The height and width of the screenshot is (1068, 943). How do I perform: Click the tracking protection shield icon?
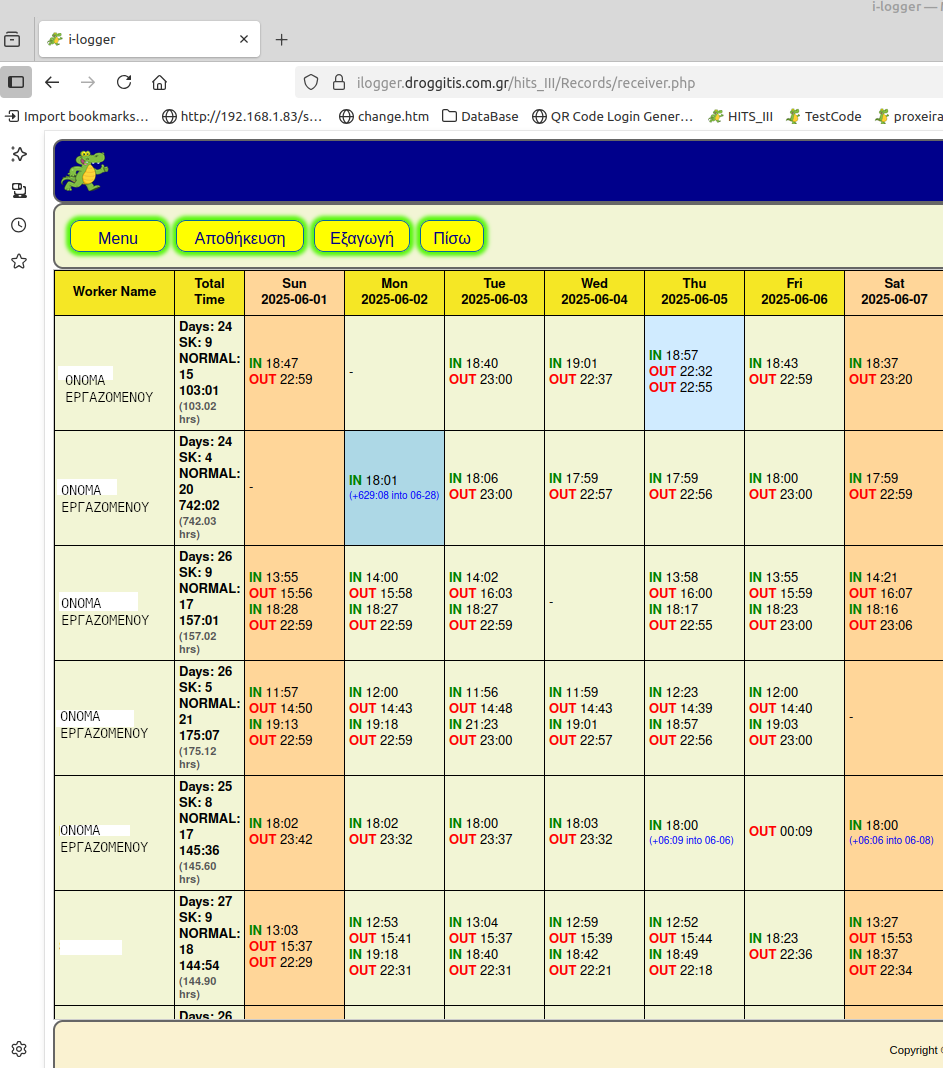click(x=311, y=82)
